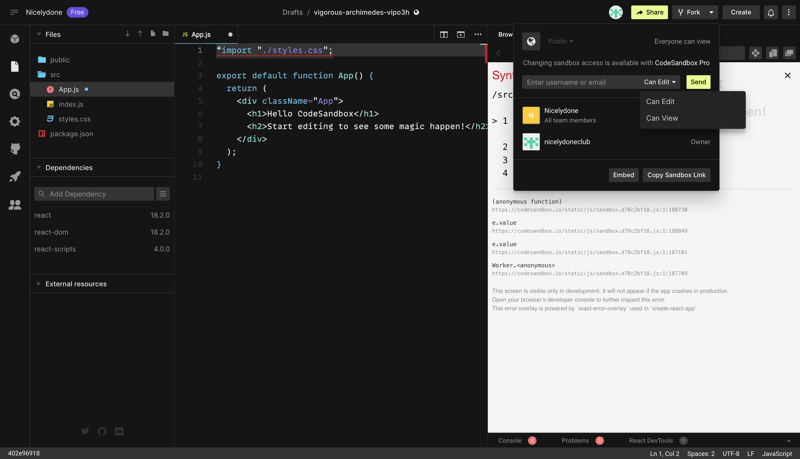Open the top-right vertical dots menu
Viewport: 800px width, 459px height.
coord(789,12)
